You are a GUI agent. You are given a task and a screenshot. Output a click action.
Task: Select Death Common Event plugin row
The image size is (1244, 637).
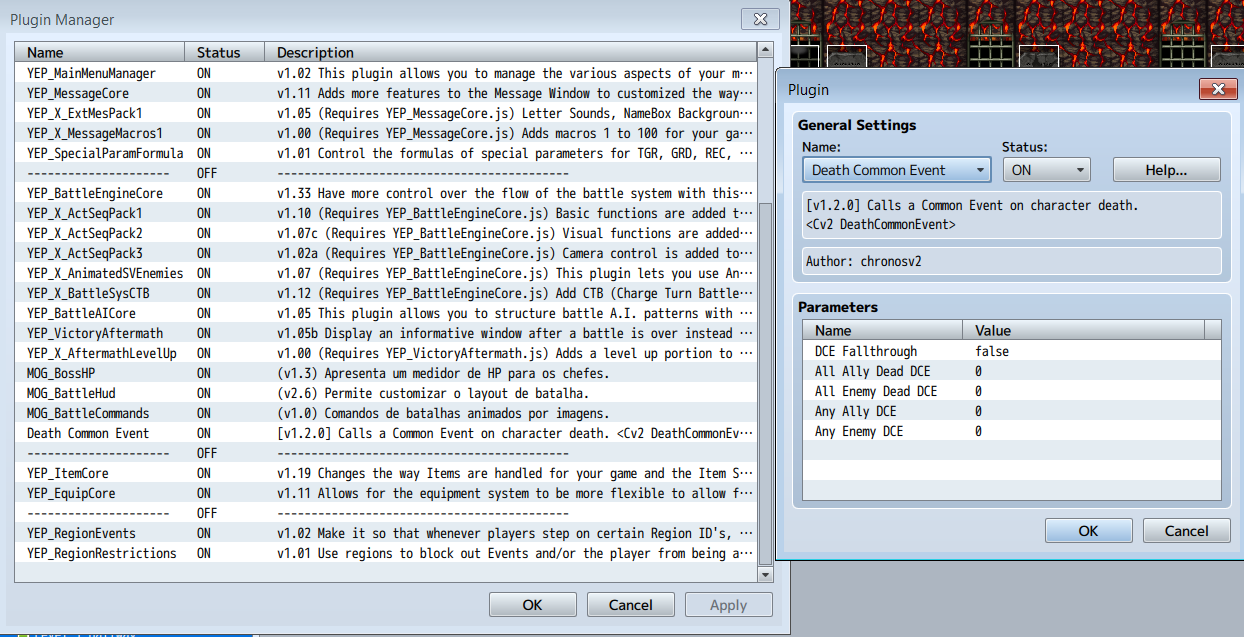pos(386,433)
